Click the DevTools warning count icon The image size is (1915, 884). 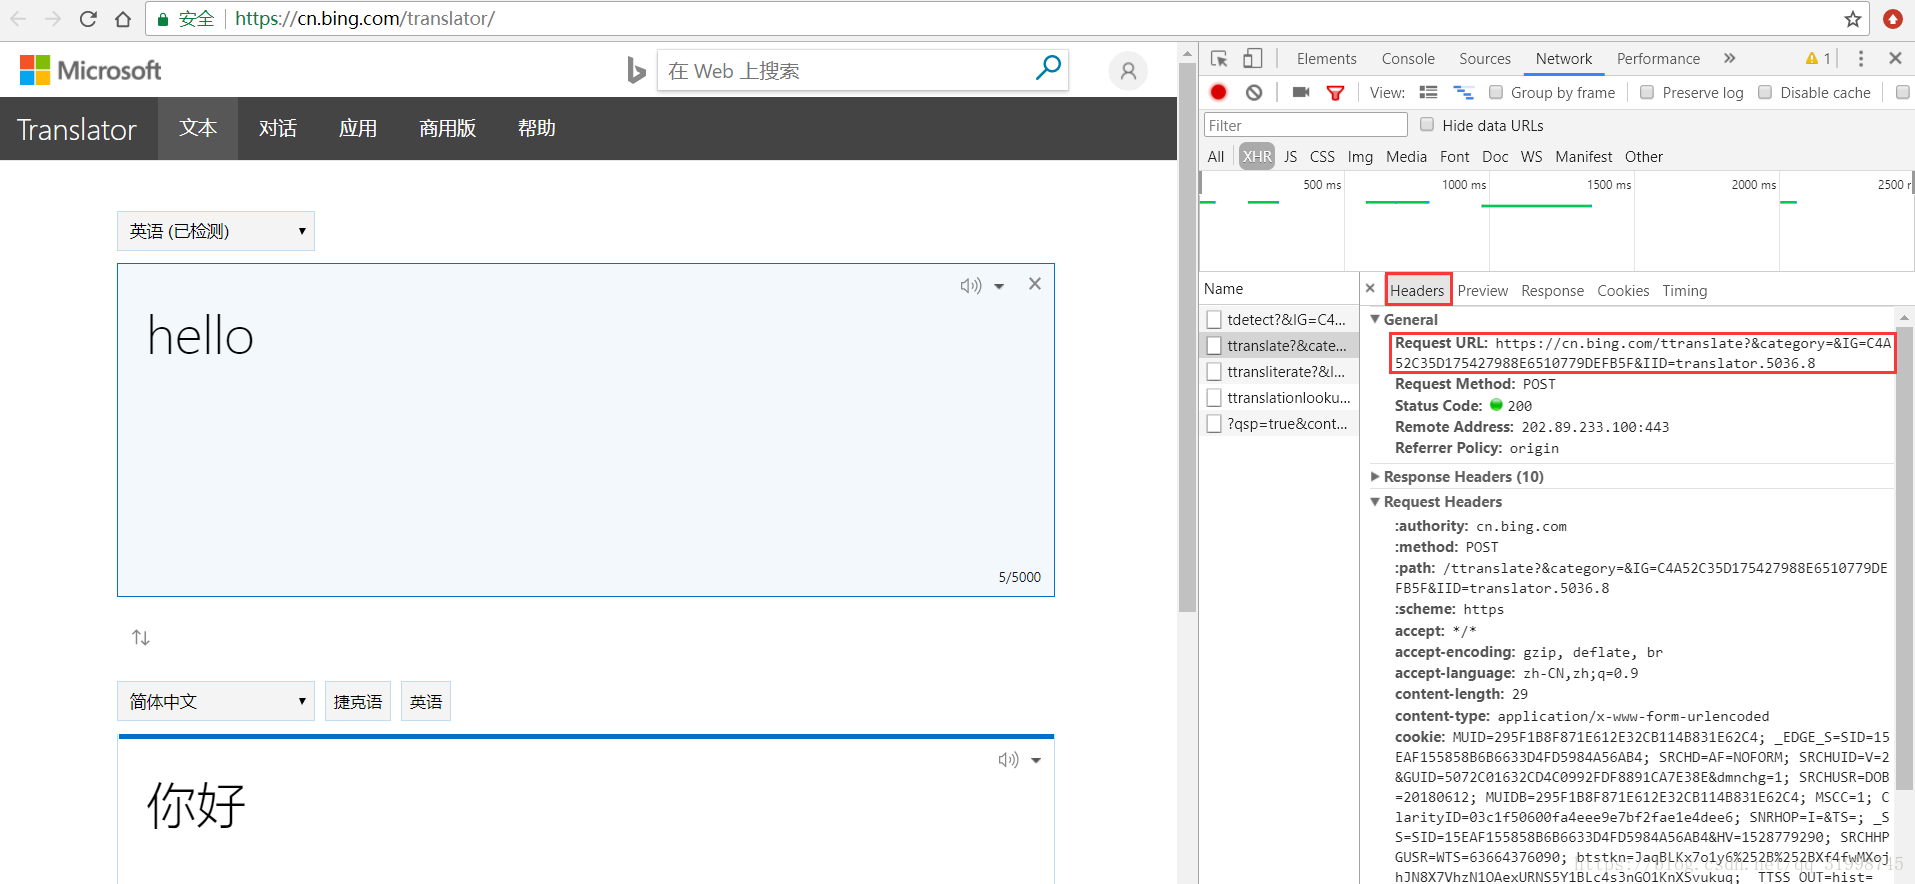coord(1818,58)
